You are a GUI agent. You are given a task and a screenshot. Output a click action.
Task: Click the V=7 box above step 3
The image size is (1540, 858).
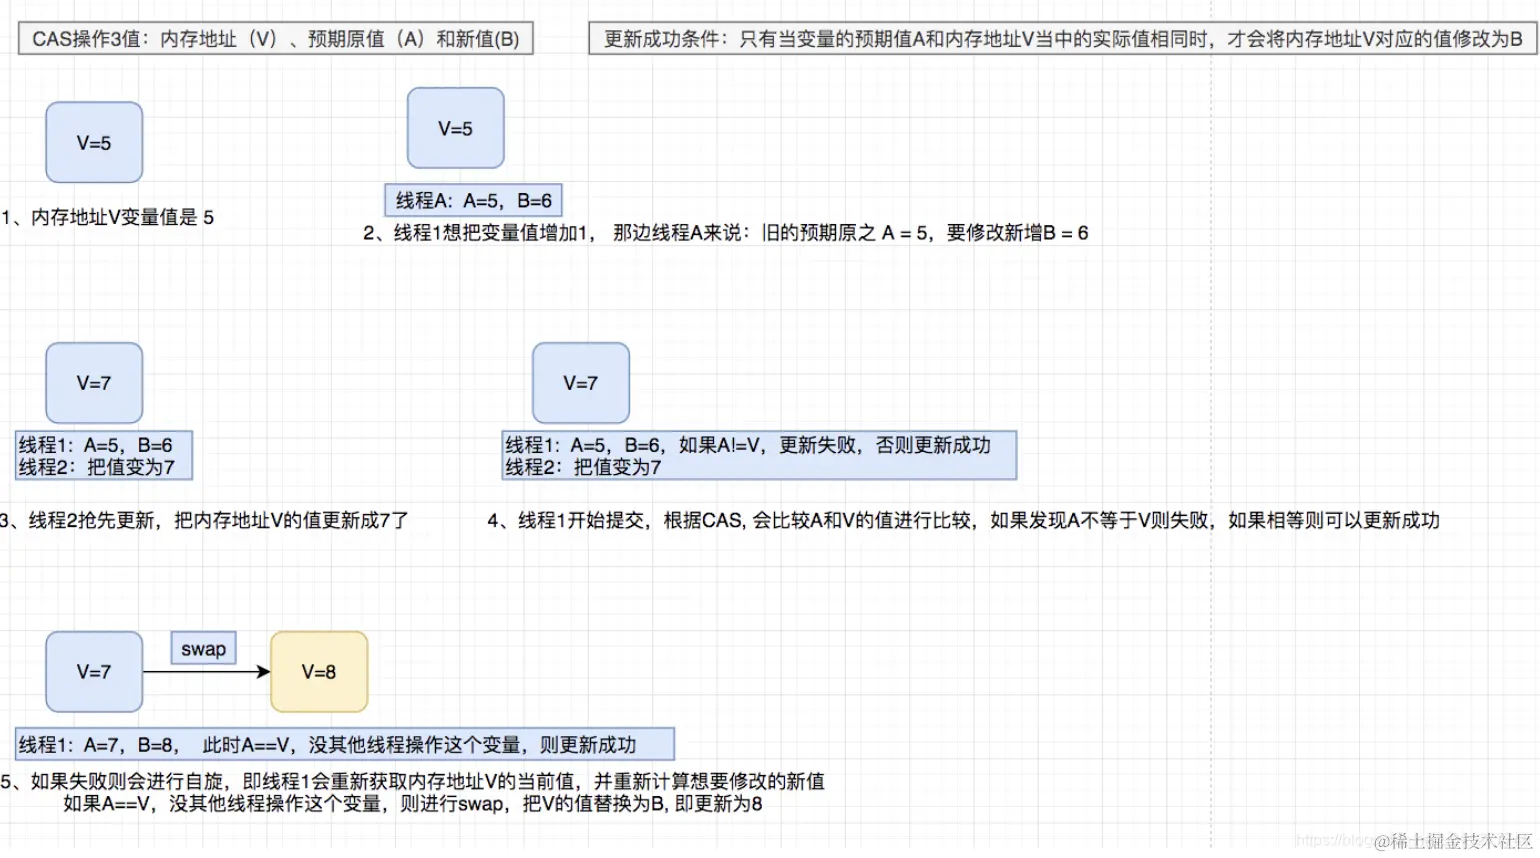click(94, 383)
